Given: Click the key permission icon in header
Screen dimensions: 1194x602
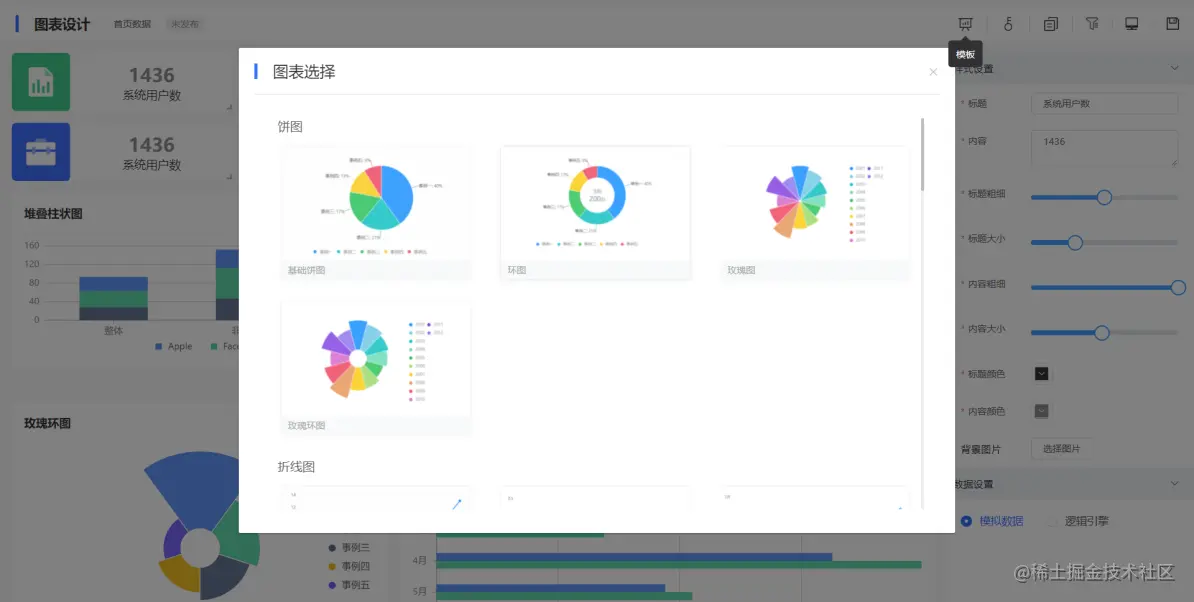Looking at the screenshot, I should pyautogui.click(x=1008, y=24).
